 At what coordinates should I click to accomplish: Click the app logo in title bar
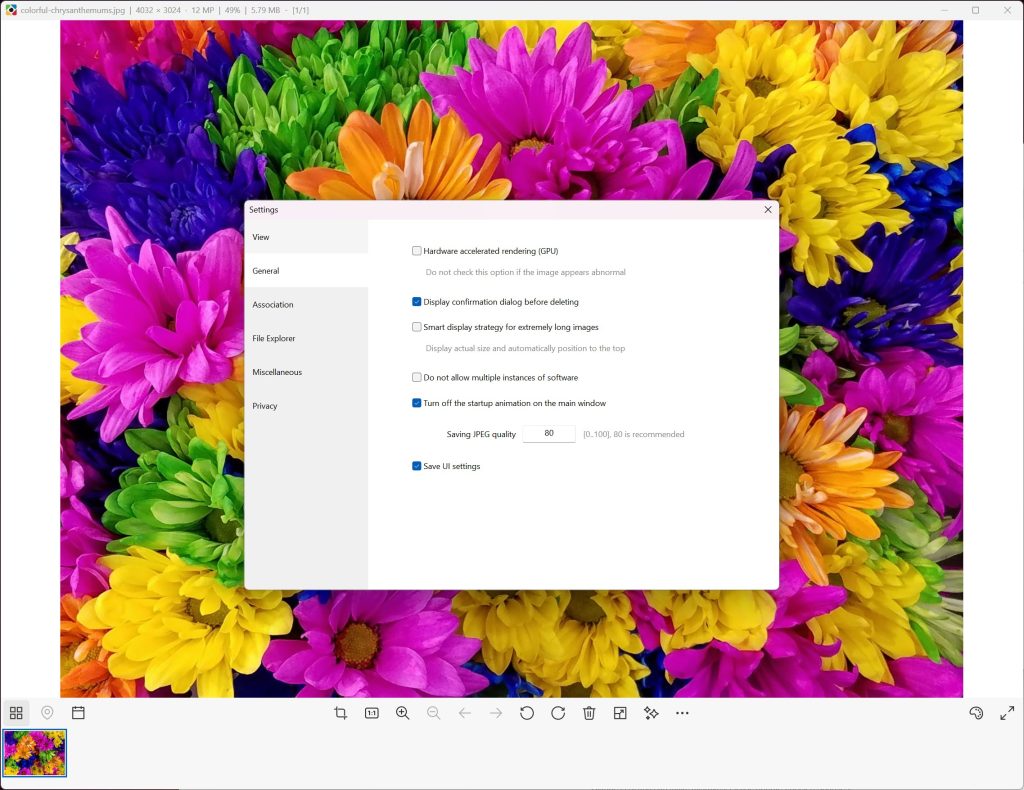10,10
